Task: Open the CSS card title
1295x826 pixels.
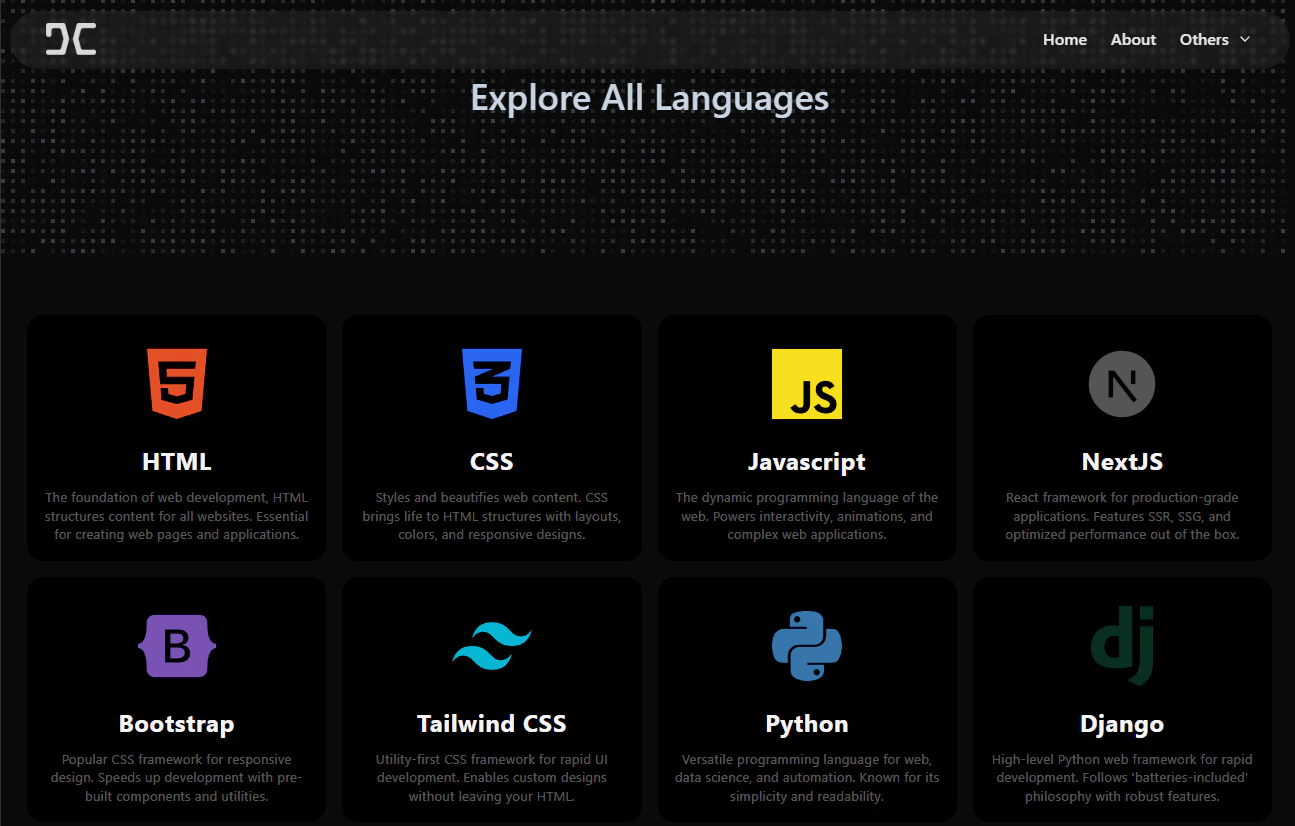Action: [492, 462]
